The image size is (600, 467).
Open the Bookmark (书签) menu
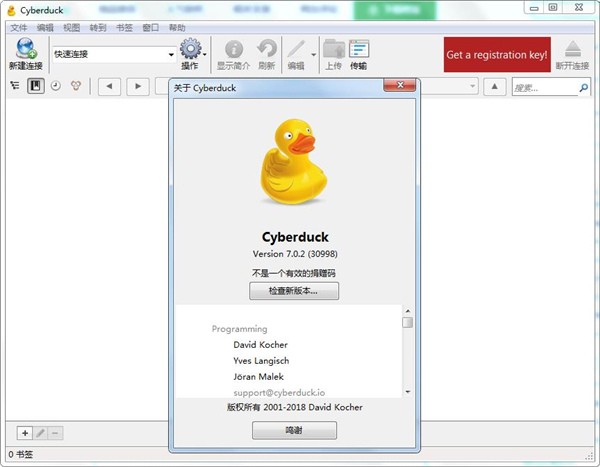pyautogui.click(x=124, y=27)
